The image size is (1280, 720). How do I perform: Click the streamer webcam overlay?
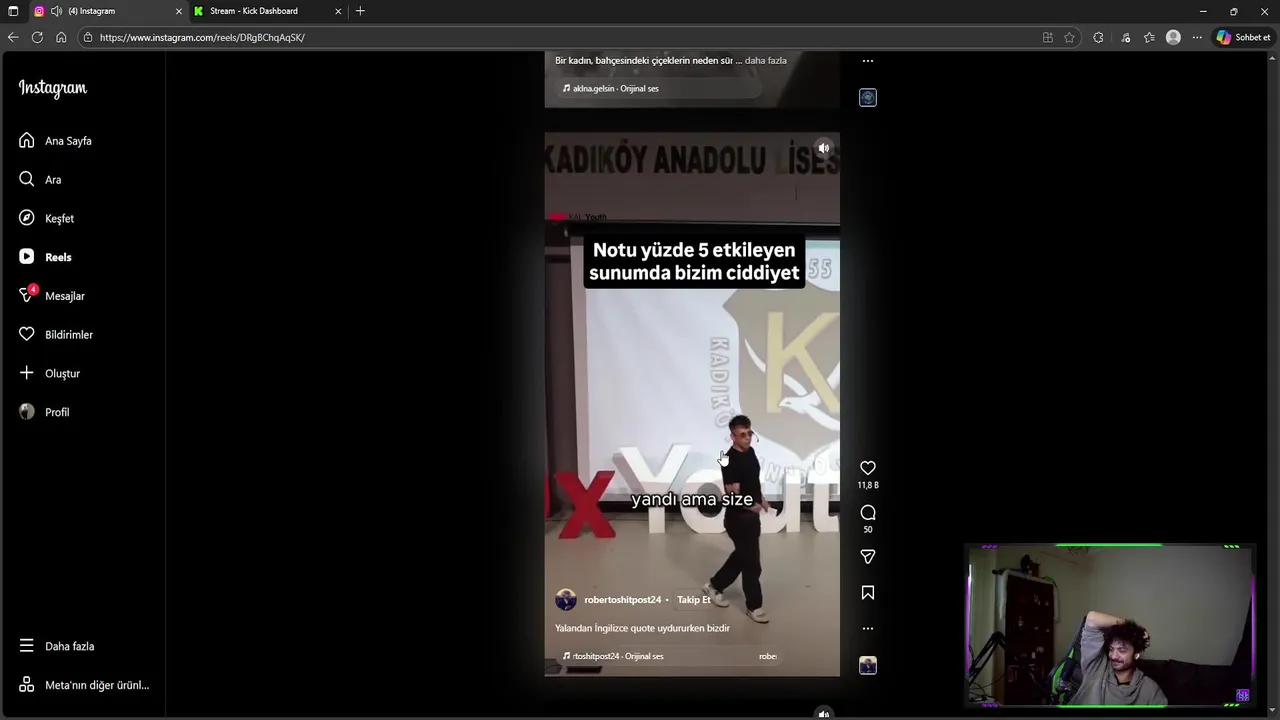(x=1110, y=626)
